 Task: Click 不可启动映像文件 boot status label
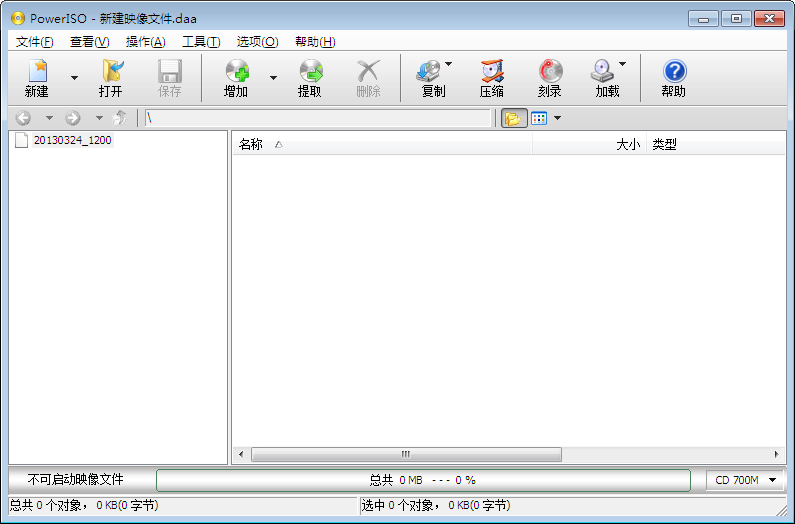(x=76, y=480)
